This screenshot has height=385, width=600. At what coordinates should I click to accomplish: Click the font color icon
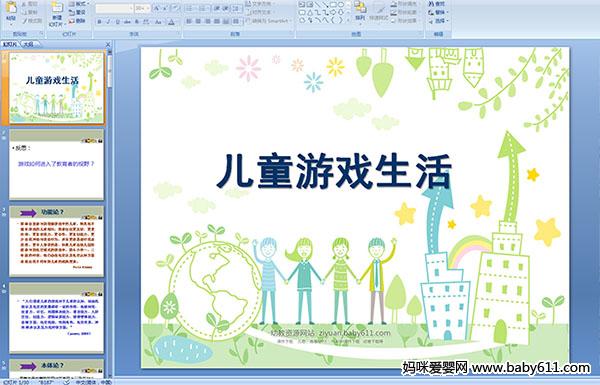(171, 22)
